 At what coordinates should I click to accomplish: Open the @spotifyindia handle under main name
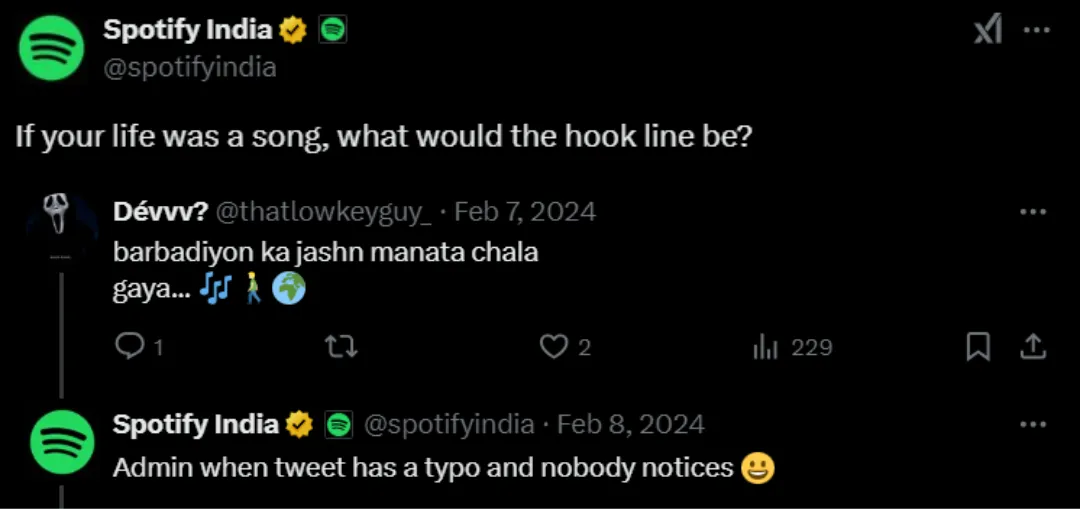[x=190, y=67]
